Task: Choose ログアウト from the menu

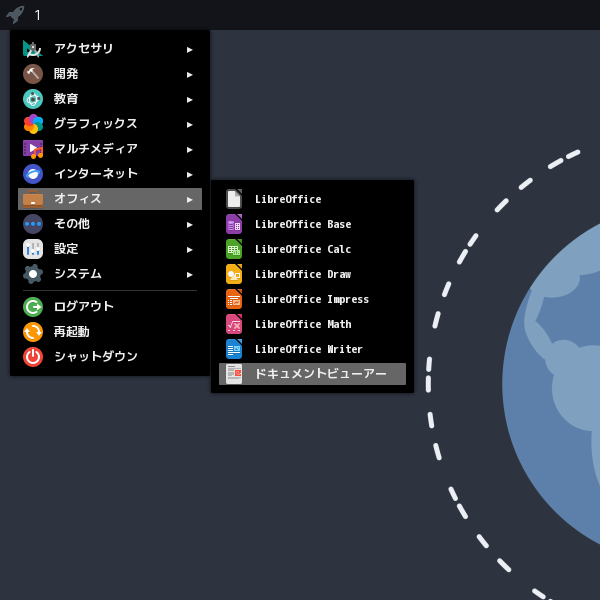Action: coord(110,307)
